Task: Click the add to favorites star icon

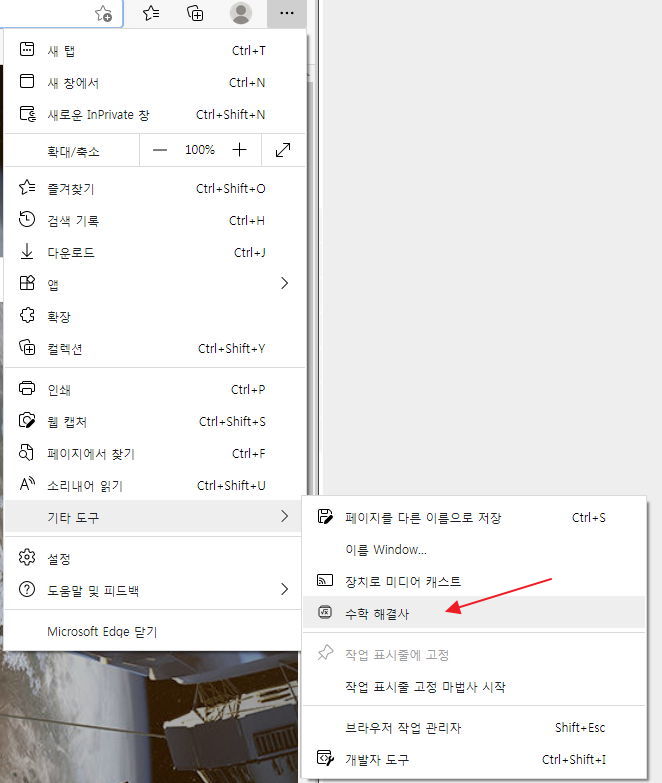Action: point(104,13)
